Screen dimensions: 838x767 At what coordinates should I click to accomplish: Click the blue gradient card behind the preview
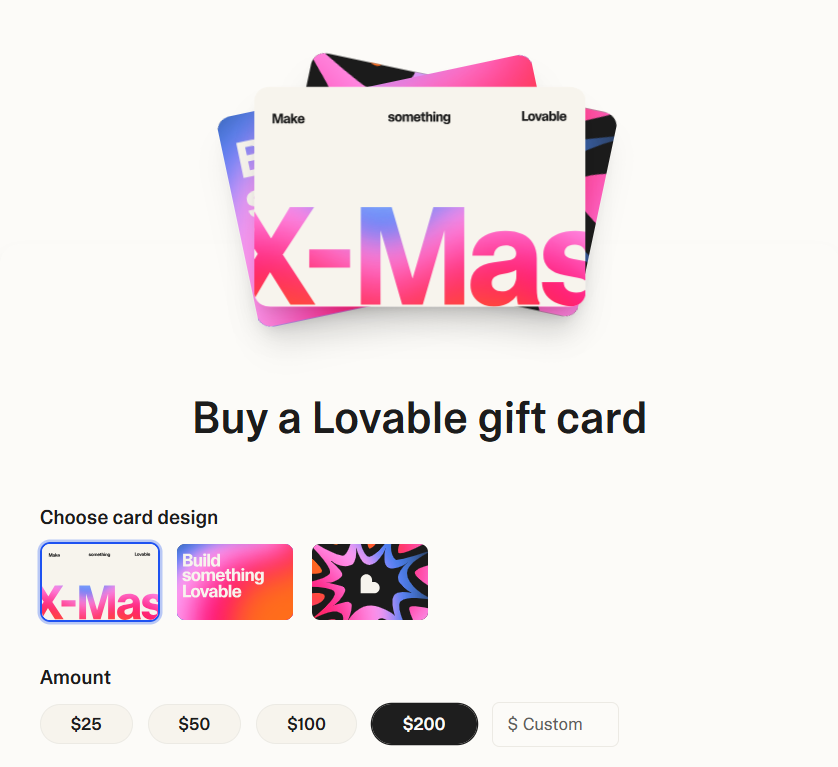coord(236,214)
